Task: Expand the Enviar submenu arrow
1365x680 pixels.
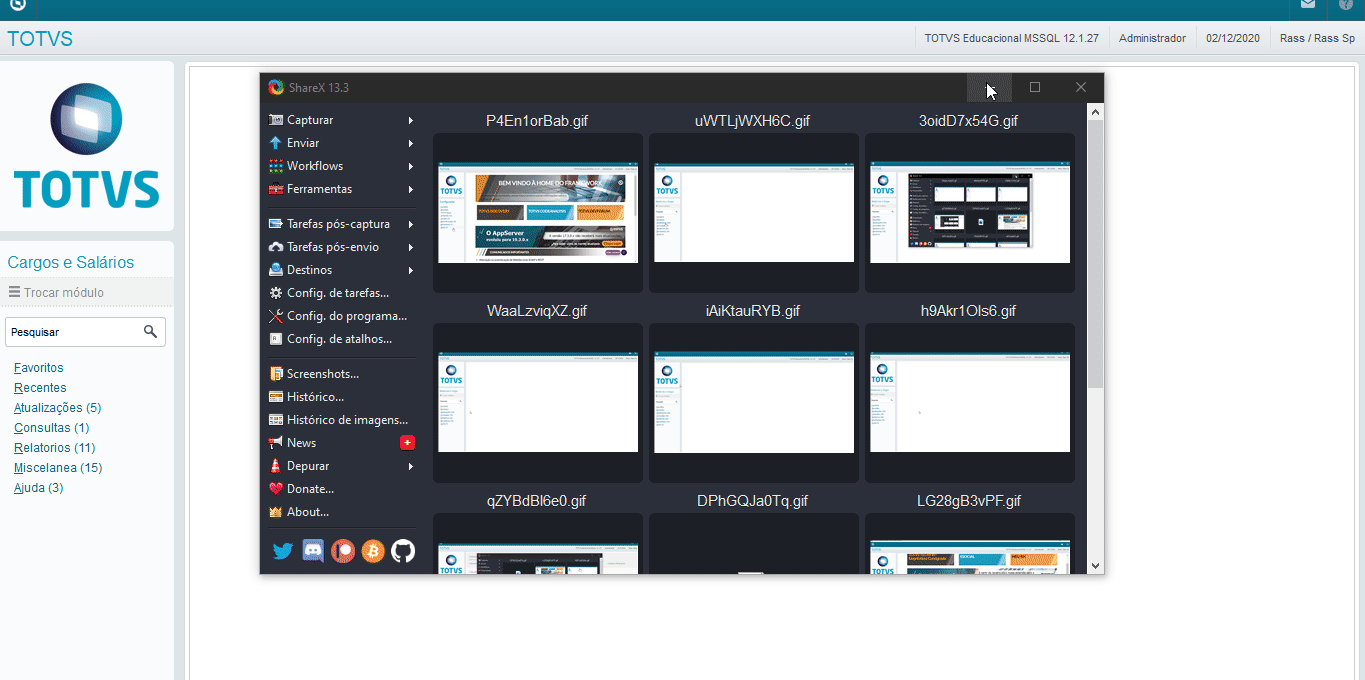Action: click(411, 143)
